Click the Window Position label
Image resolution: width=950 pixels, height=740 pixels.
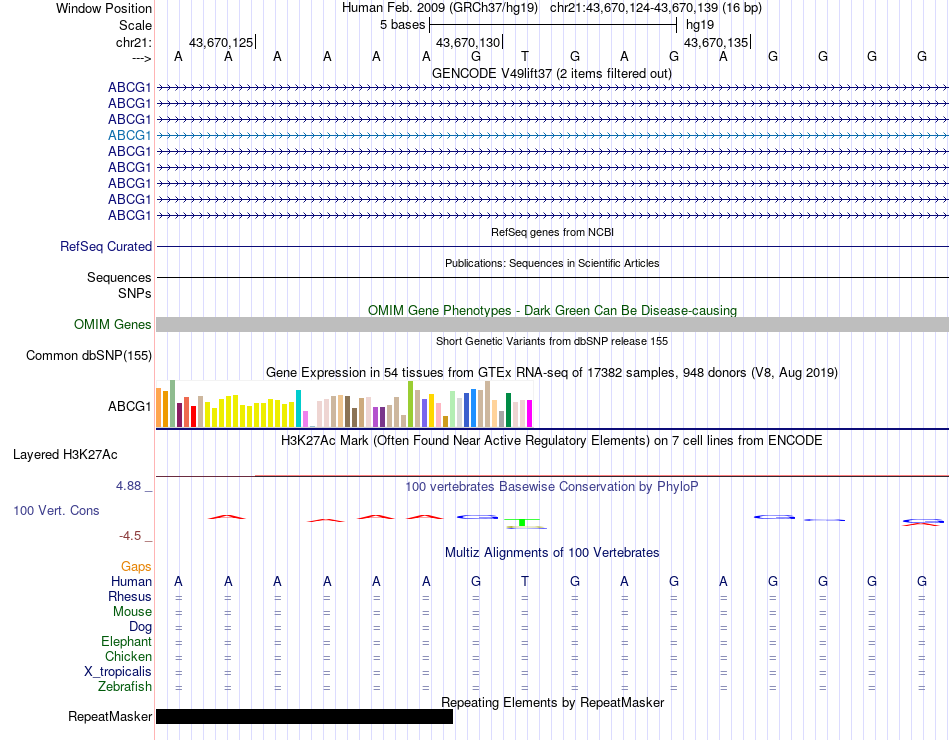(x=104, y=8)
